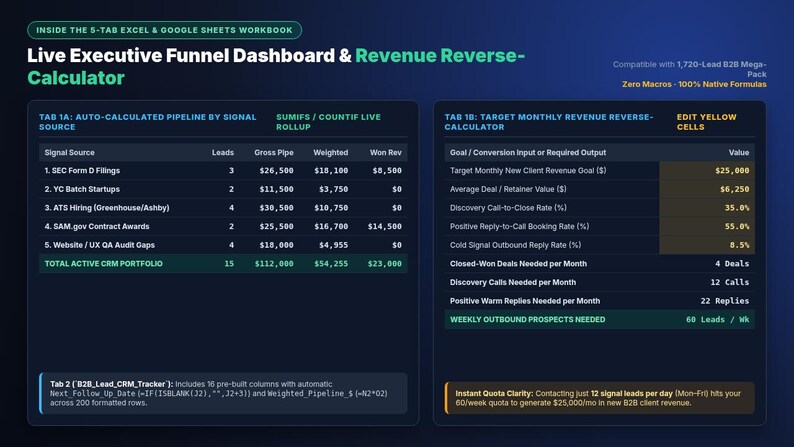The height and width of the screenshot is (447, 794).
Task: Click the $14,500 won revenue value
Action: [385, 226]
